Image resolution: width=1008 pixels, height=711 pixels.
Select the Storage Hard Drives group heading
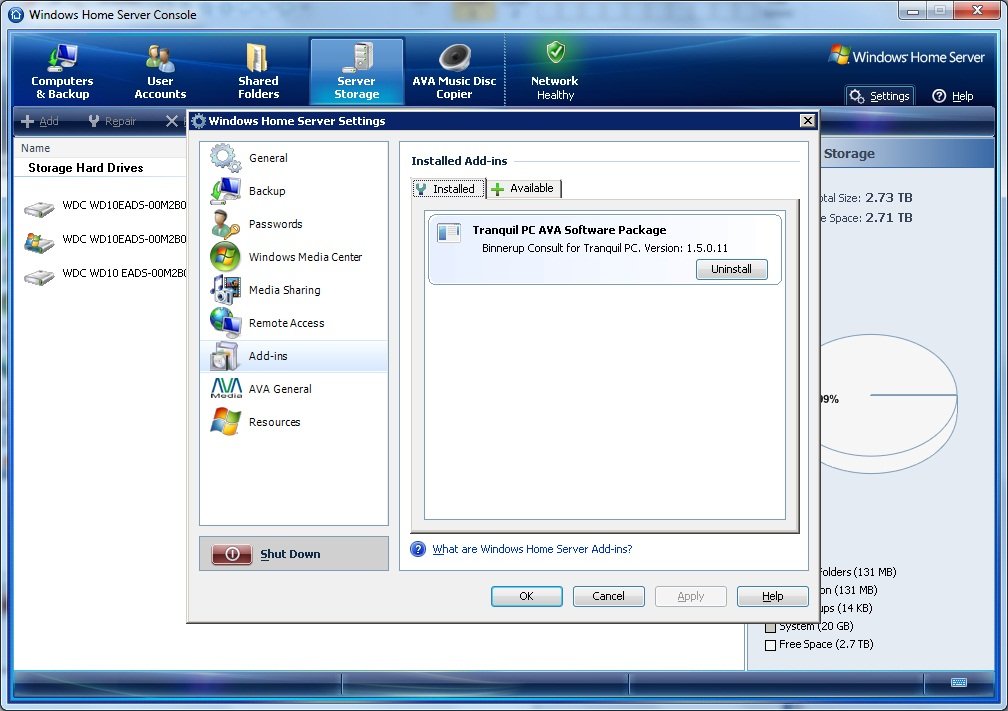click(86, 168)
